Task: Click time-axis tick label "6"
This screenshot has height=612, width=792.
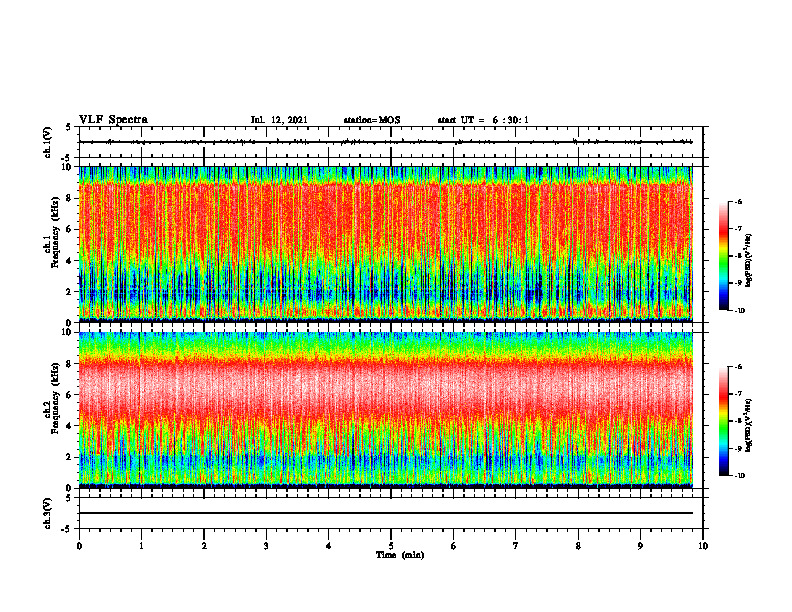Action: pos(454,546)
